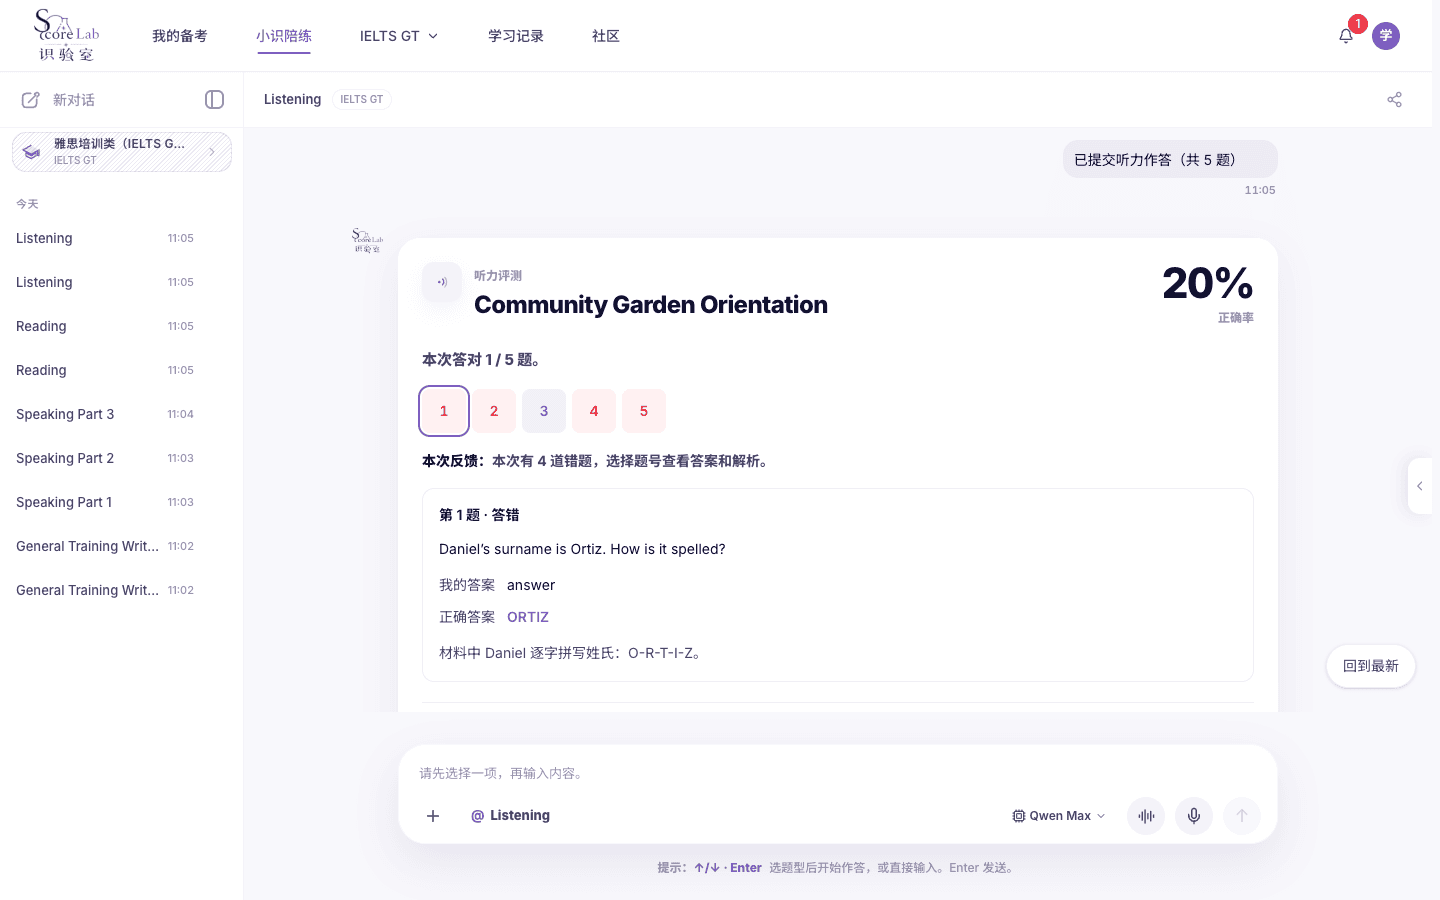Jump back to latest with 回到最新
1440x900 pixels.
[1371, 666]
